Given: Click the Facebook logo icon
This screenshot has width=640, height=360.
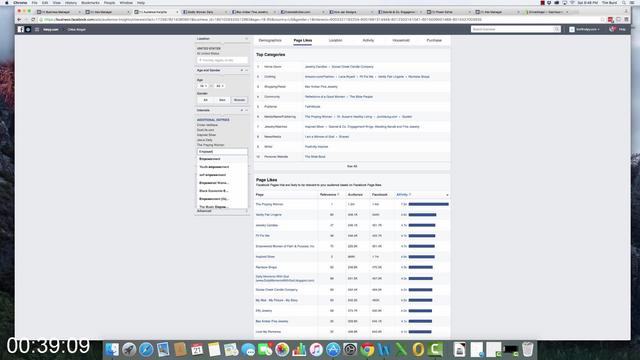Looking at the screenshot, I should (x=20, y=29).
